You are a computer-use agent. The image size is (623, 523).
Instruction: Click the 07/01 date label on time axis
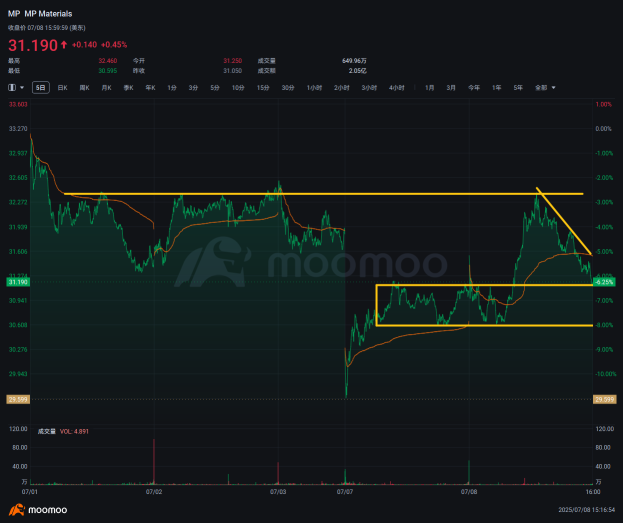click(x=30, y=492)
